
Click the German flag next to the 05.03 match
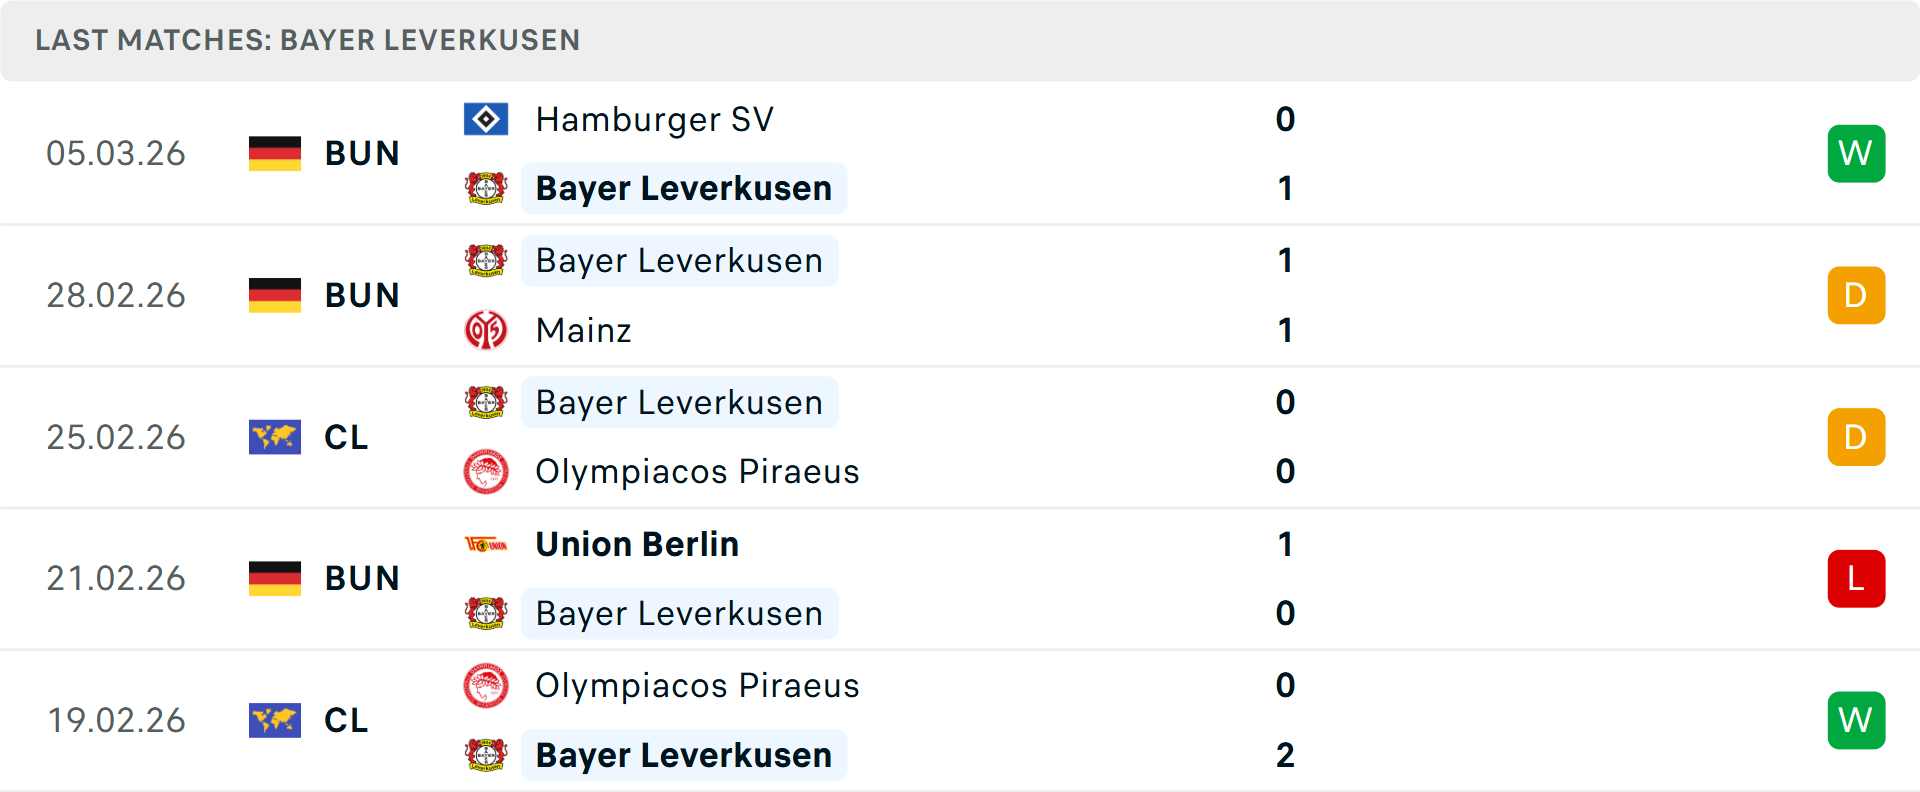(274, 153)
